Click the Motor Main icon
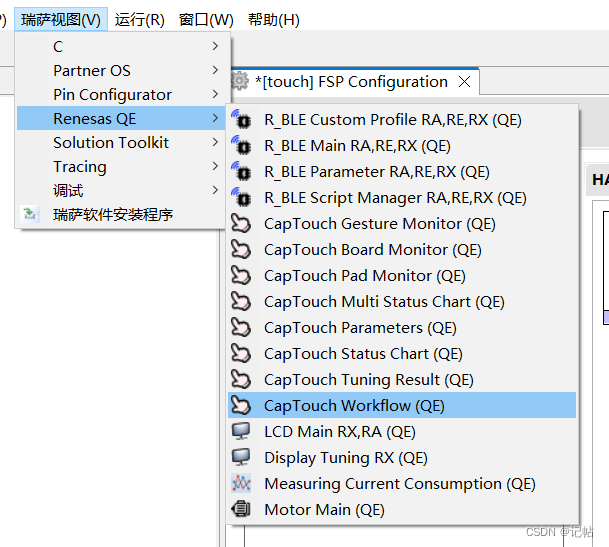Image resolution: width=609 pixels, height=547 pixels. point(241,510)
